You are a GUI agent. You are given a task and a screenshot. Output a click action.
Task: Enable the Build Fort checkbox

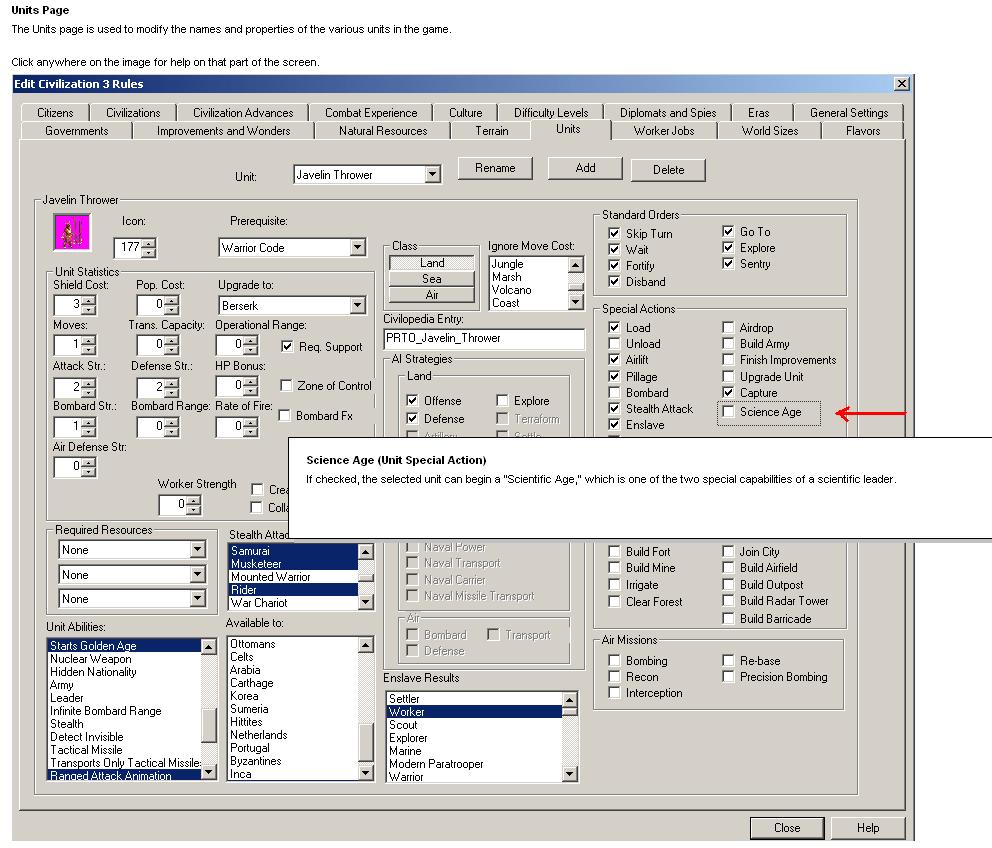point(614,551)
